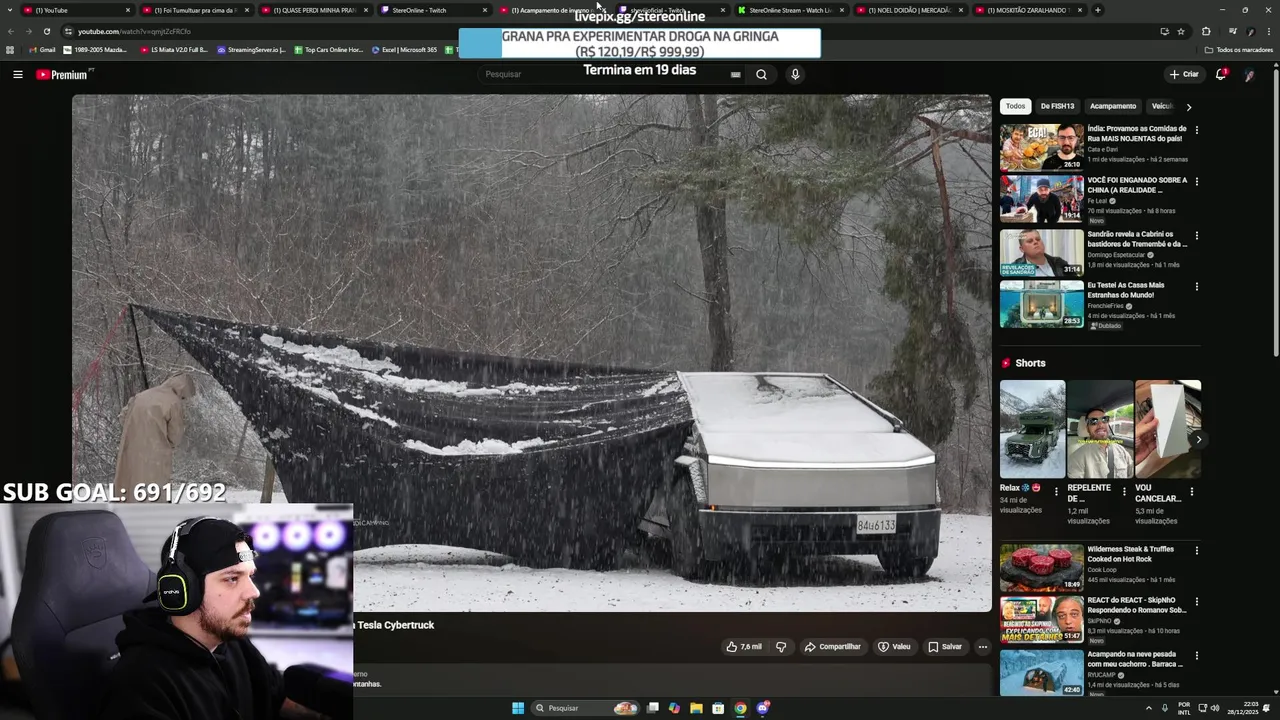The width and height of the screenshot is (1280, 720).
Task: Open Chrome's three-dot menu
Action: click(x=1269, y=31)
